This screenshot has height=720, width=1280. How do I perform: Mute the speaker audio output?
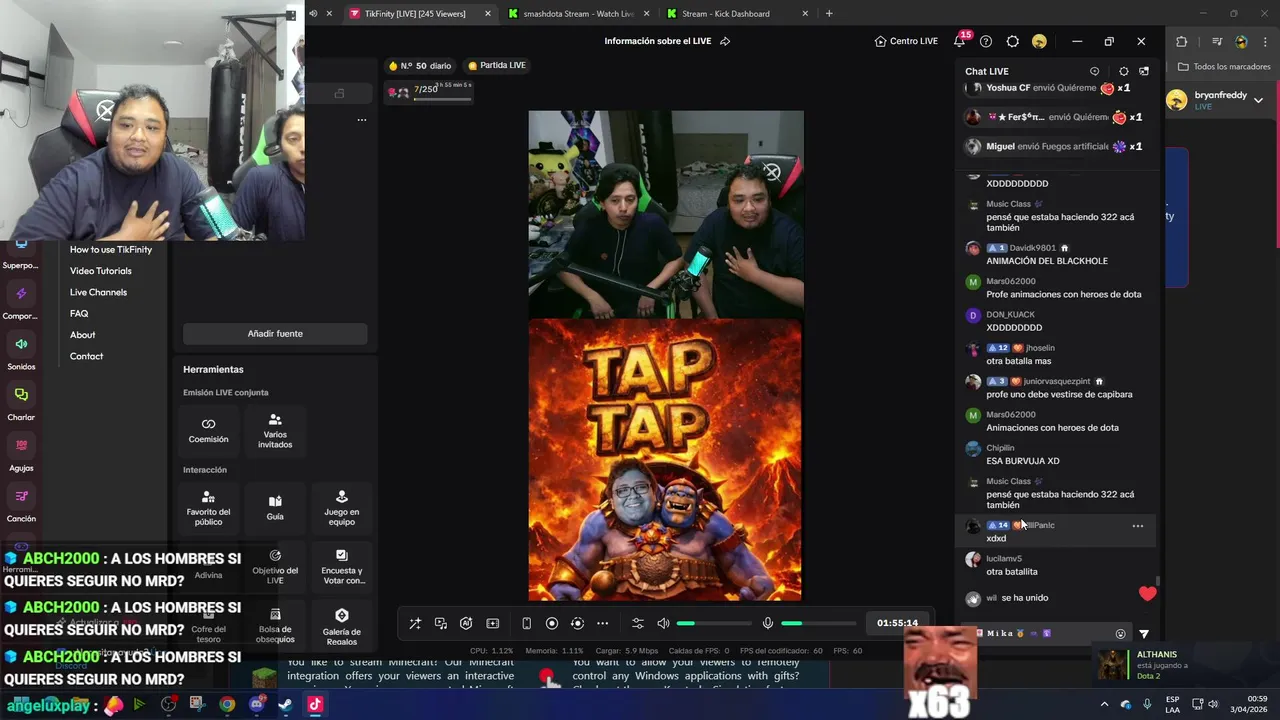[x=663, y=623]
